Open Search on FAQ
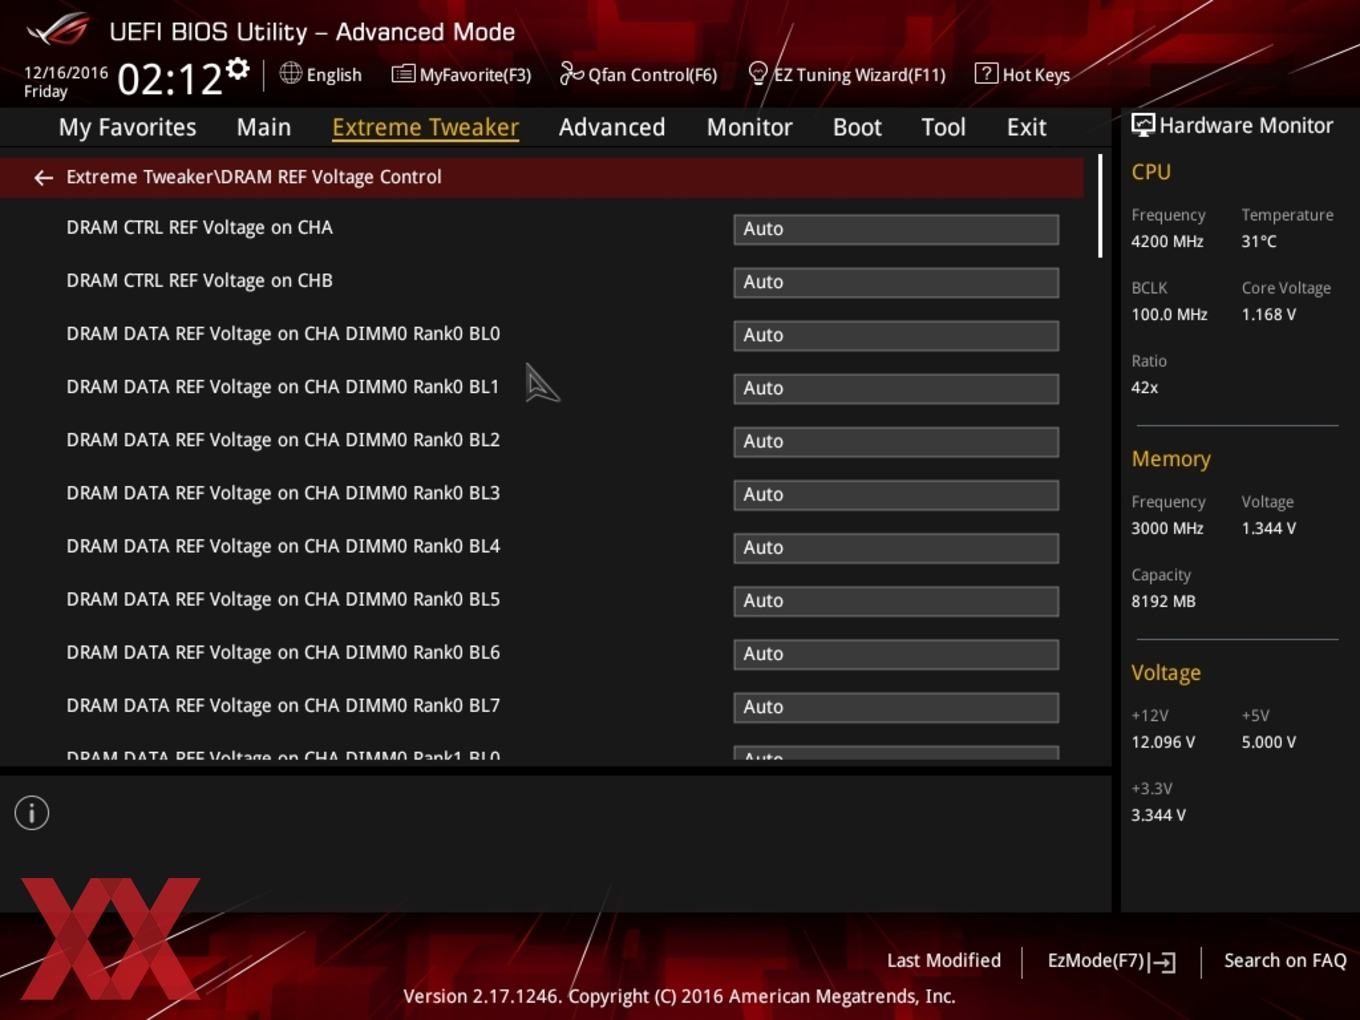Image resolution: width=1360 pixels, height=1020 pixels. (1285, 960)
